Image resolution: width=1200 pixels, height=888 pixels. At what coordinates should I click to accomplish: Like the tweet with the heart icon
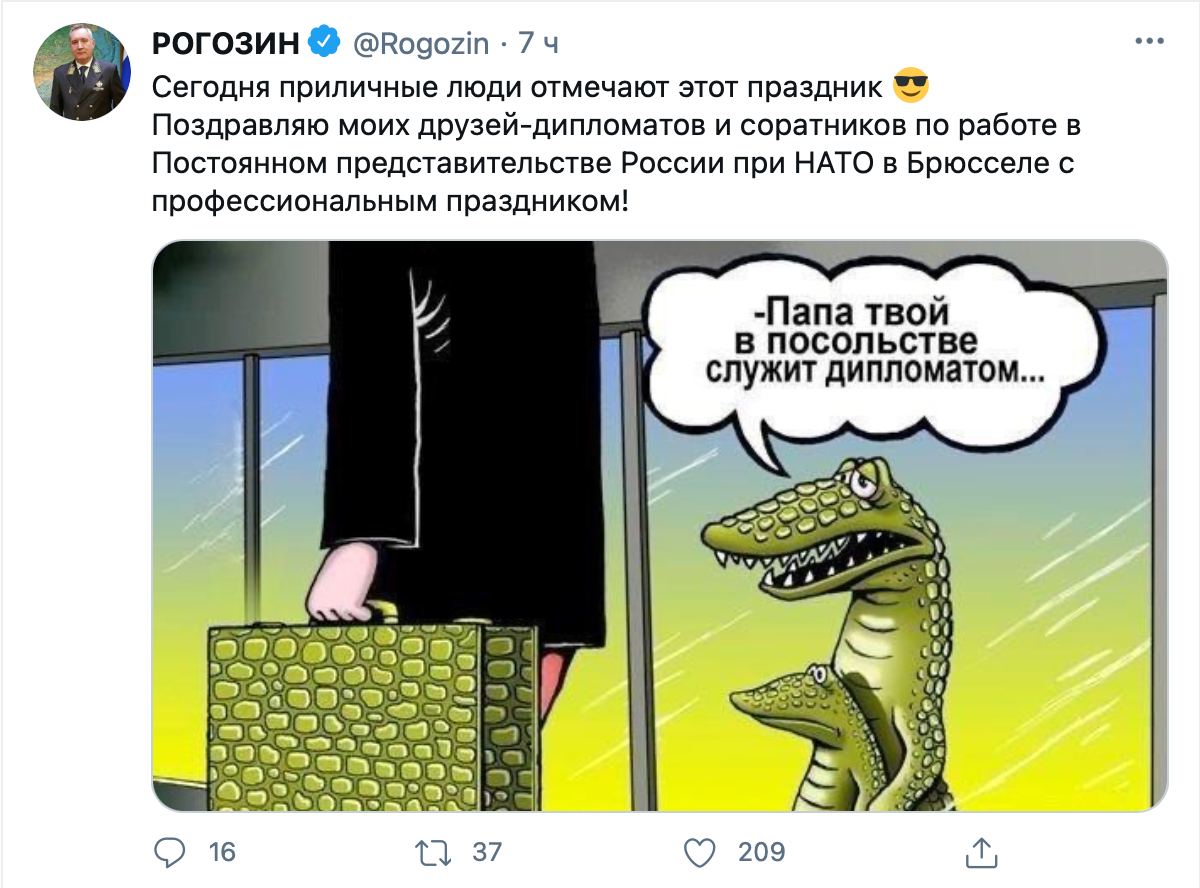click(699, 852)
